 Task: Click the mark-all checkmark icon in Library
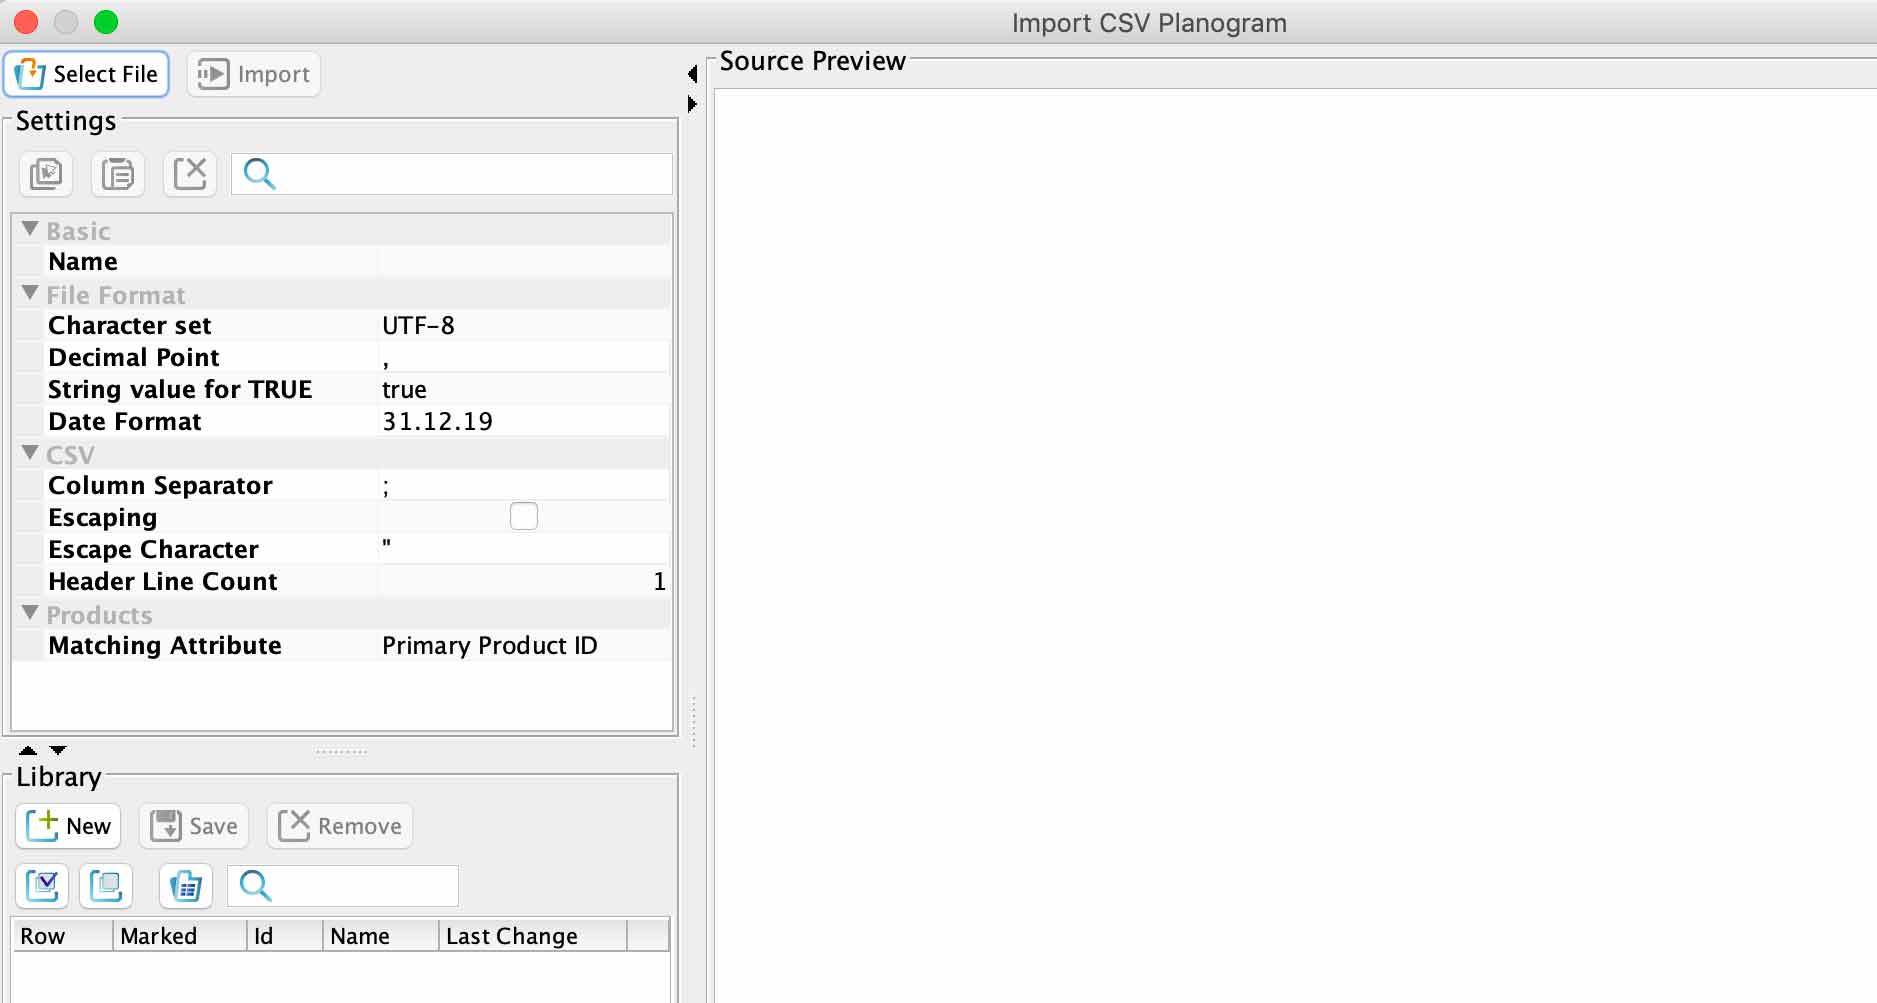click(42, 886)
